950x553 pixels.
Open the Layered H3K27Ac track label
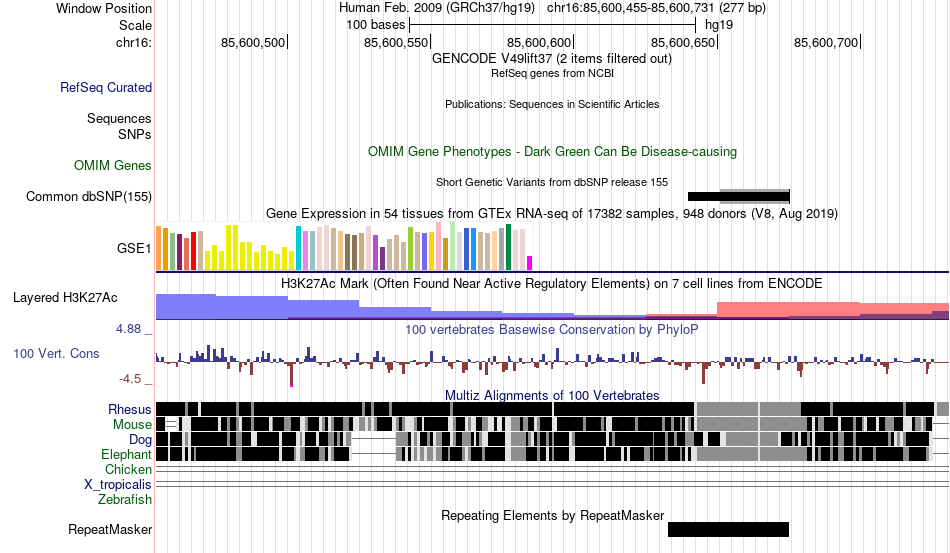point(65,297)
